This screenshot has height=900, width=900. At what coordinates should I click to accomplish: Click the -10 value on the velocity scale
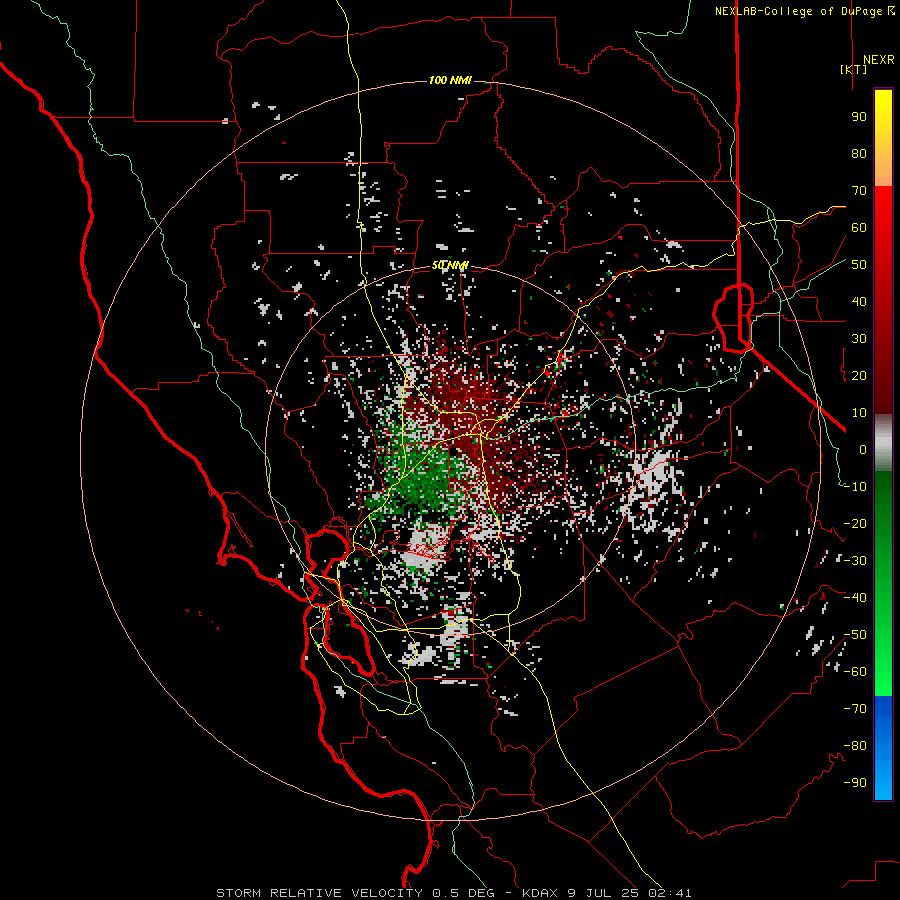pyautogui.click(x=855, y=487)
